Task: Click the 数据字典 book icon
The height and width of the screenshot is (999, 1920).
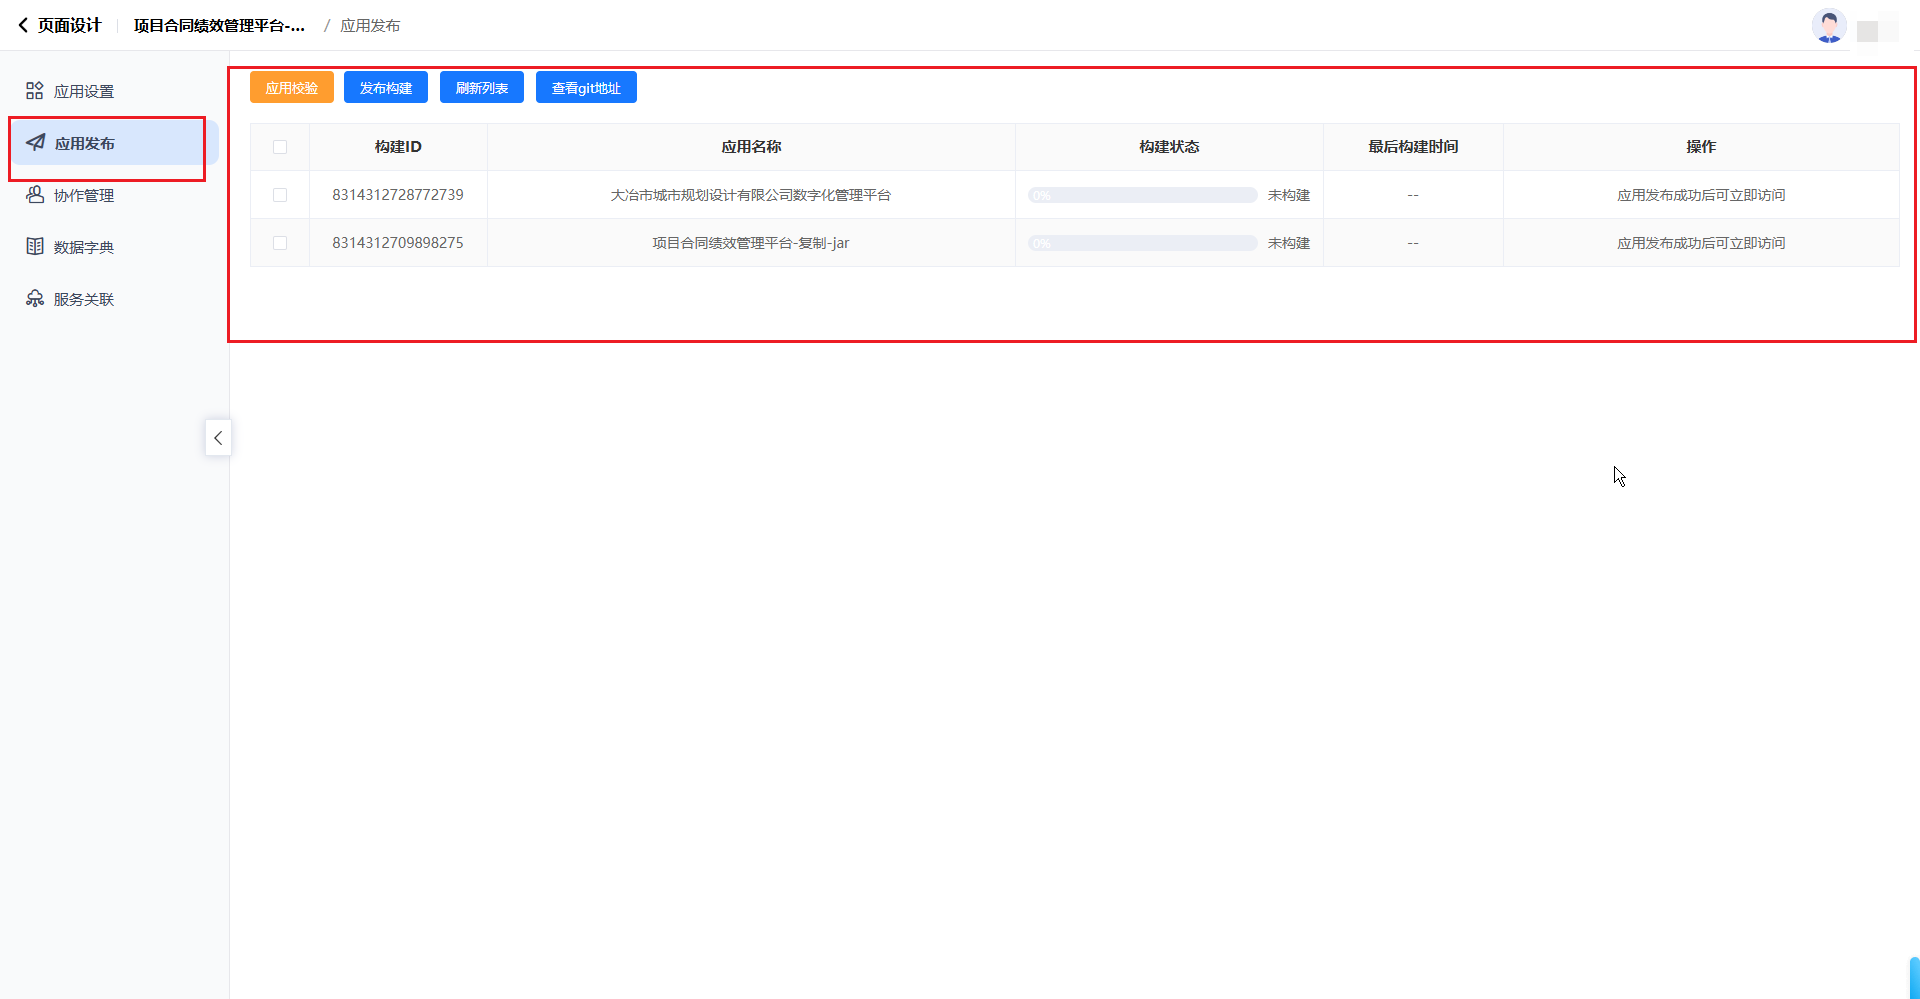Action: click(x=35, y=247)
